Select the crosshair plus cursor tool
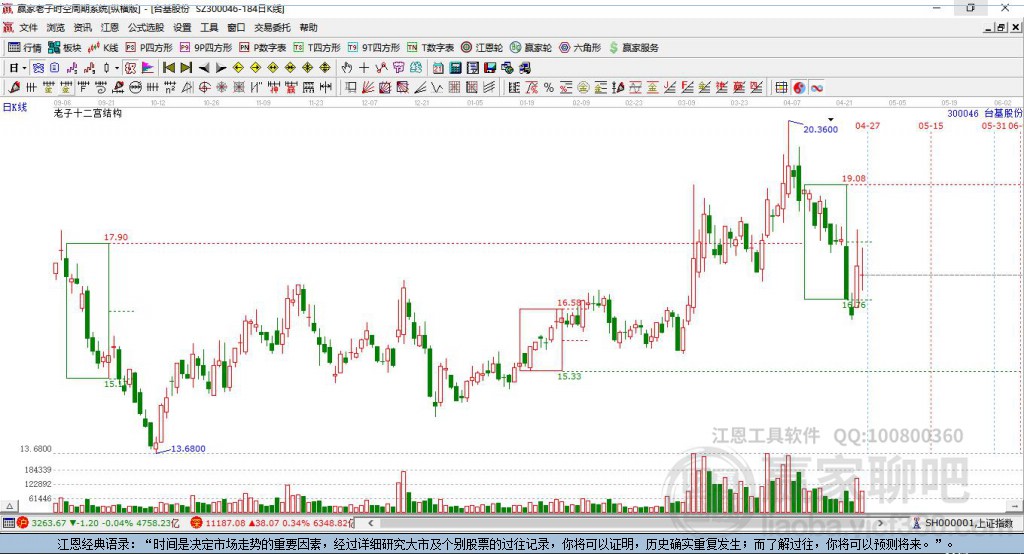 click(364, 68)
